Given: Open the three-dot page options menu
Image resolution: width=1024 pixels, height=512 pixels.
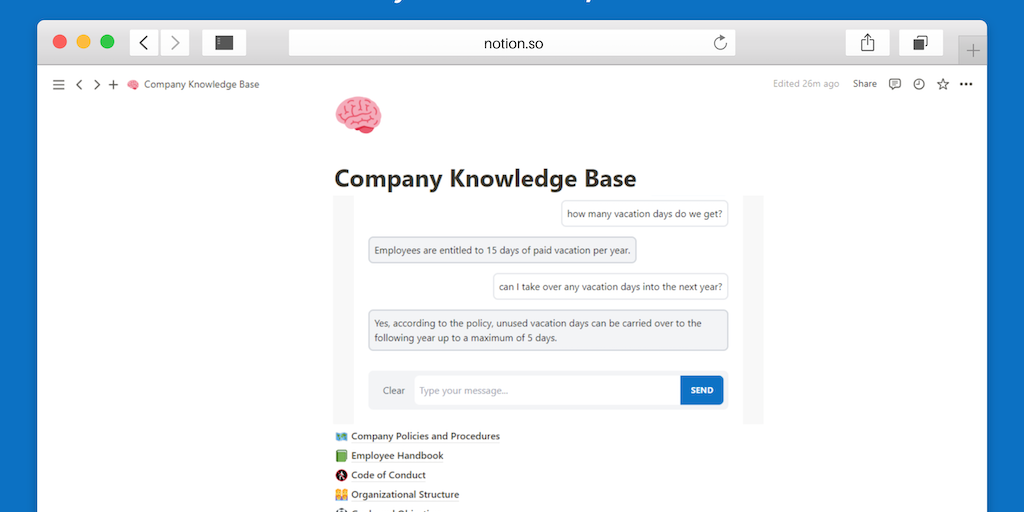Looking at the screenshot, I should tap(966, 84).
